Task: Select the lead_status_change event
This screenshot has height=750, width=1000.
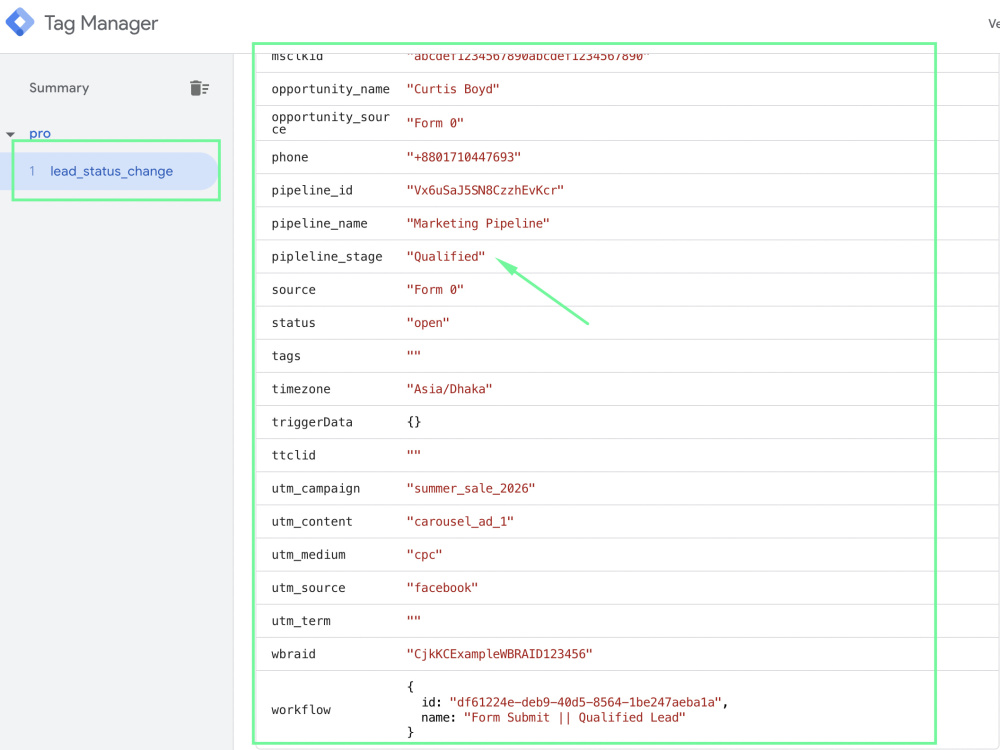Action: [111, 171]
